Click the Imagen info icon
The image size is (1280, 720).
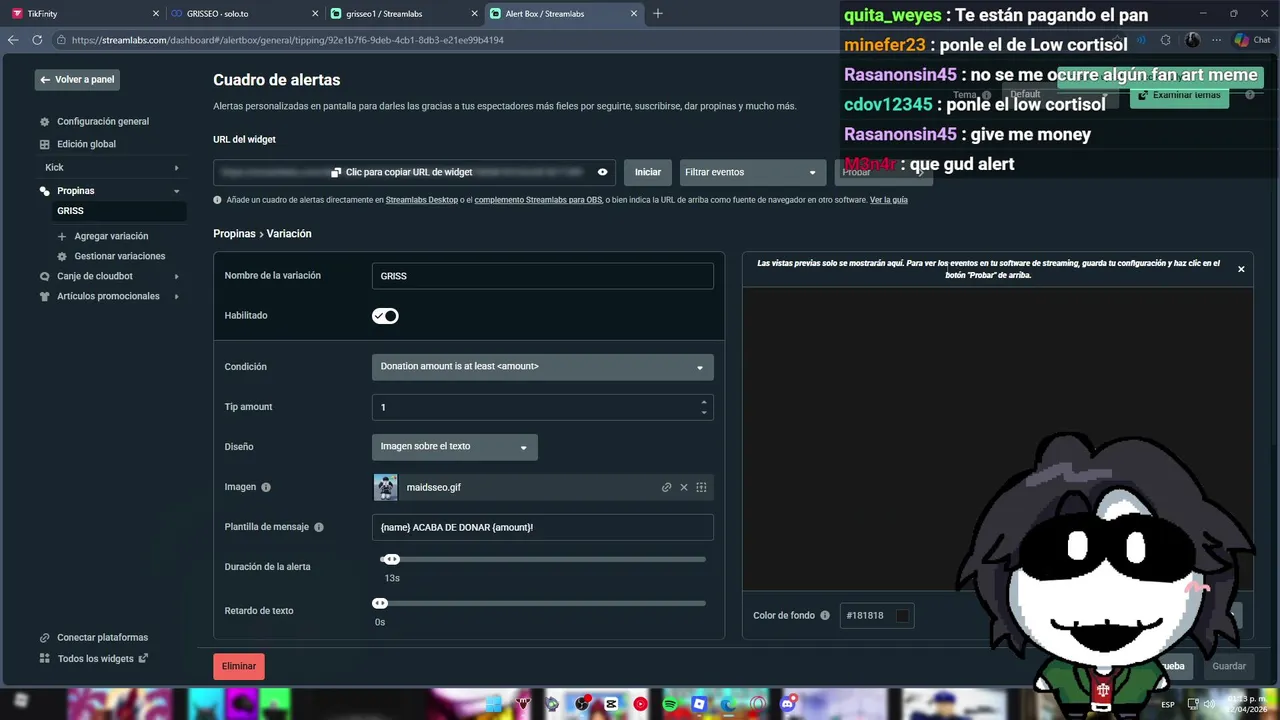(266, 487)
